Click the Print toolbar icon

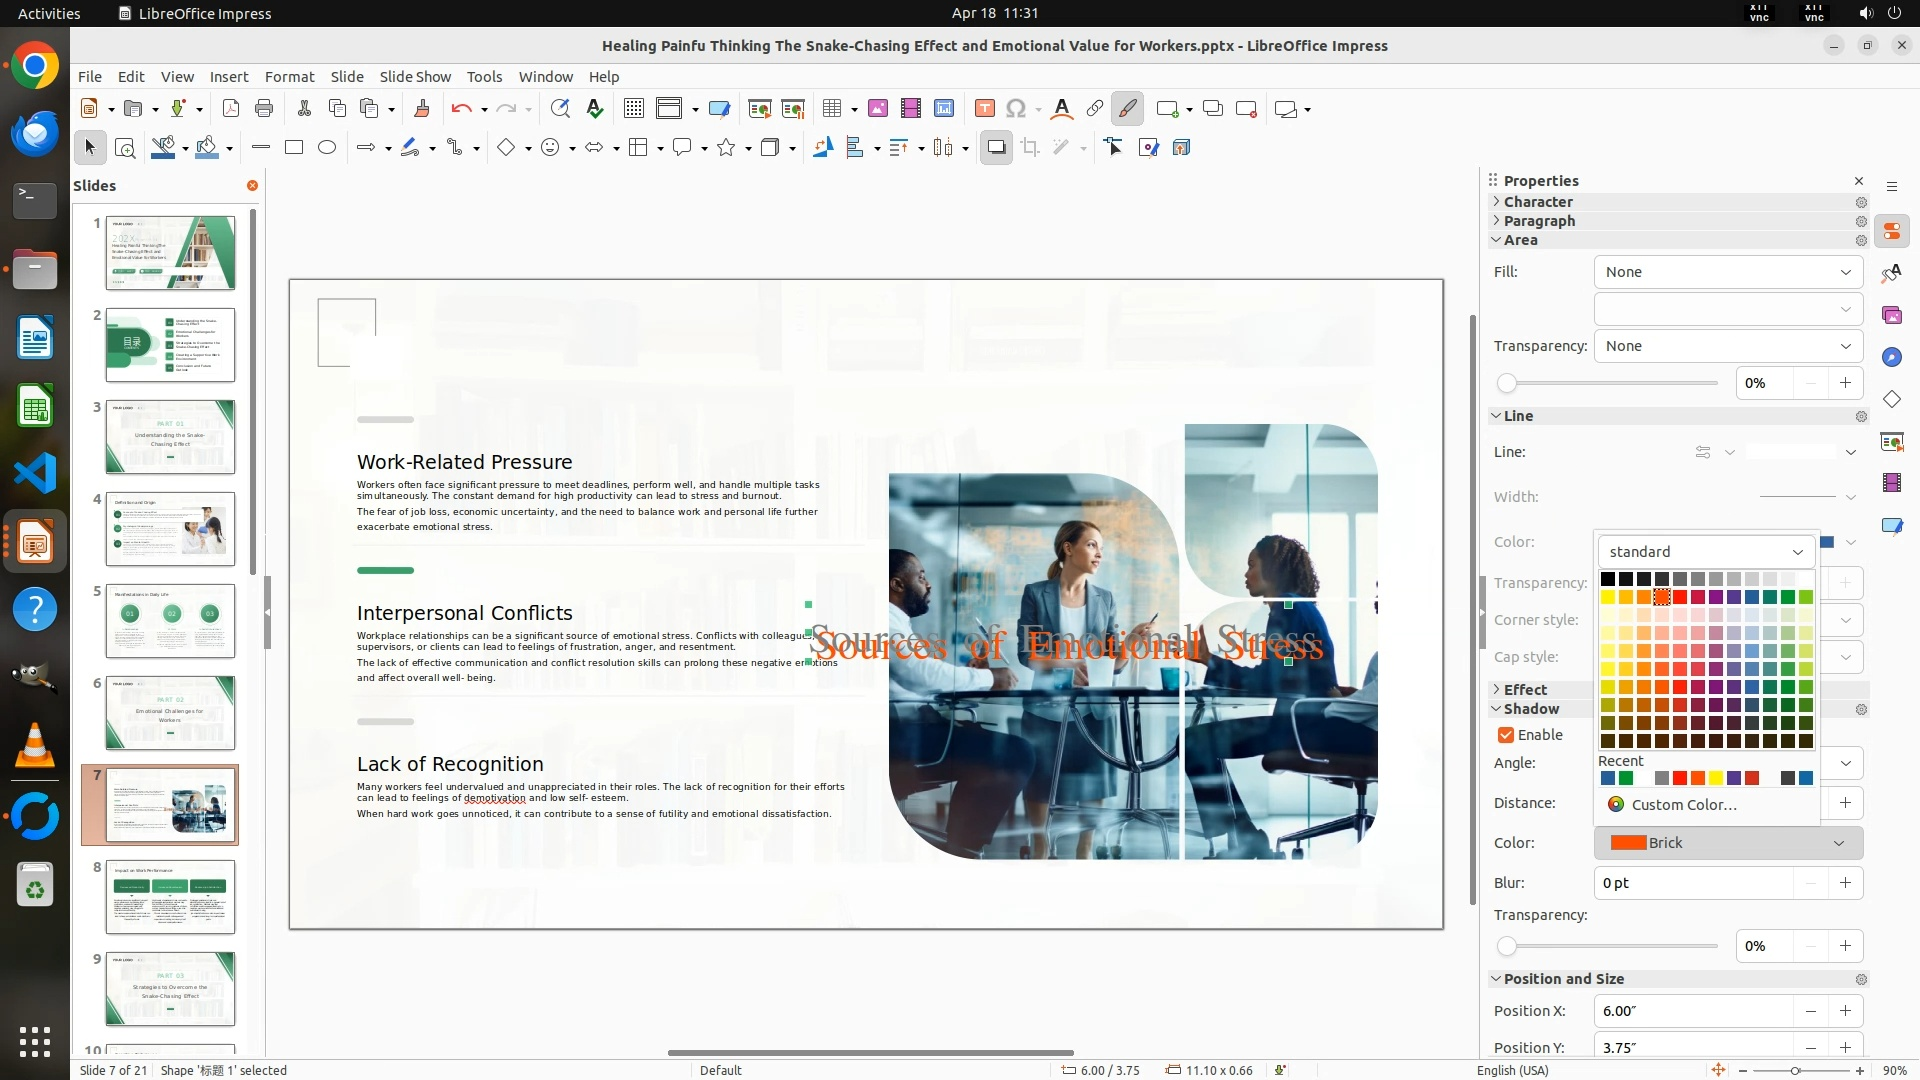coord(264,109)
